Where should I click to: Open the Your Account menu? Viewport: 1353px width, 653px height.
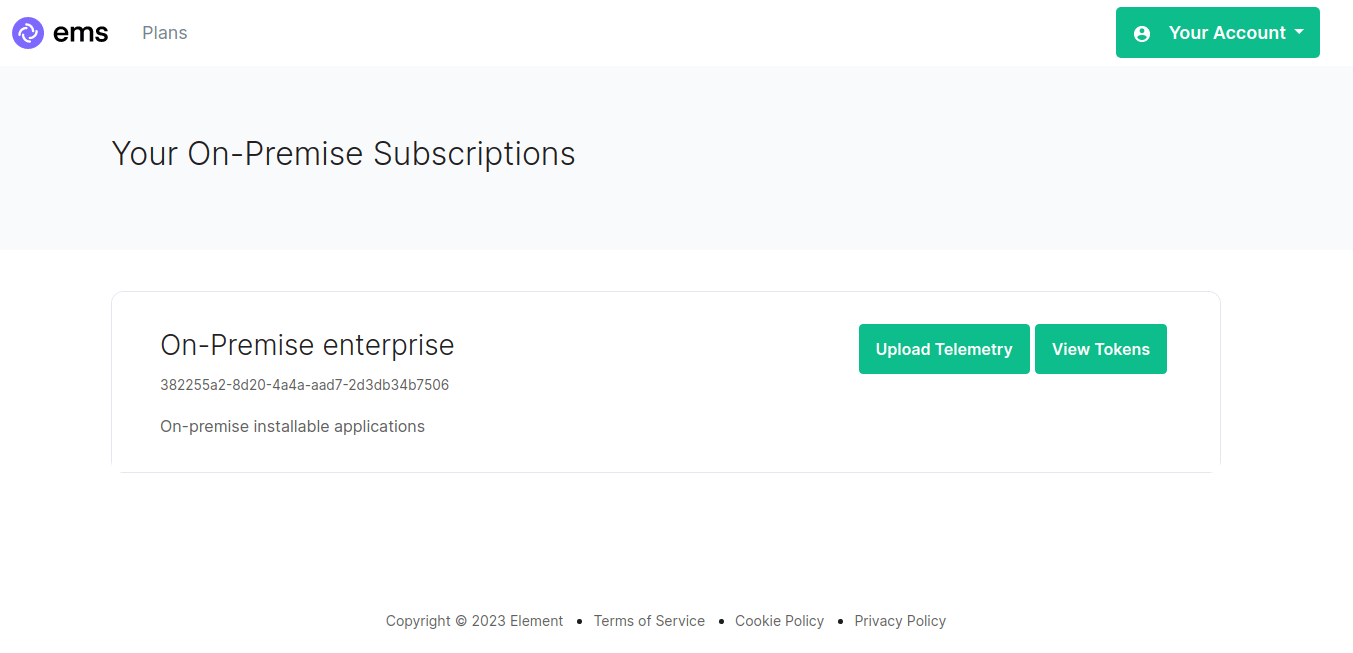(x=1218, y=33)
